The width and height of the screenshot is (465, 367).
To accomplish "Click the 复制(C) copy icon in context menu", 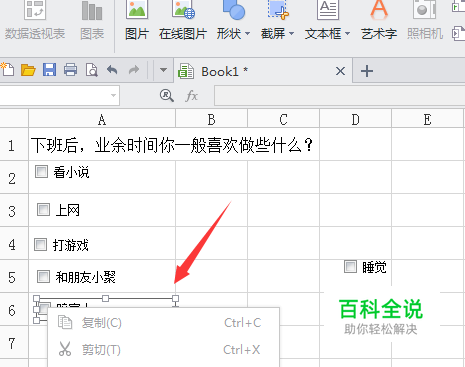I will 65,322.
